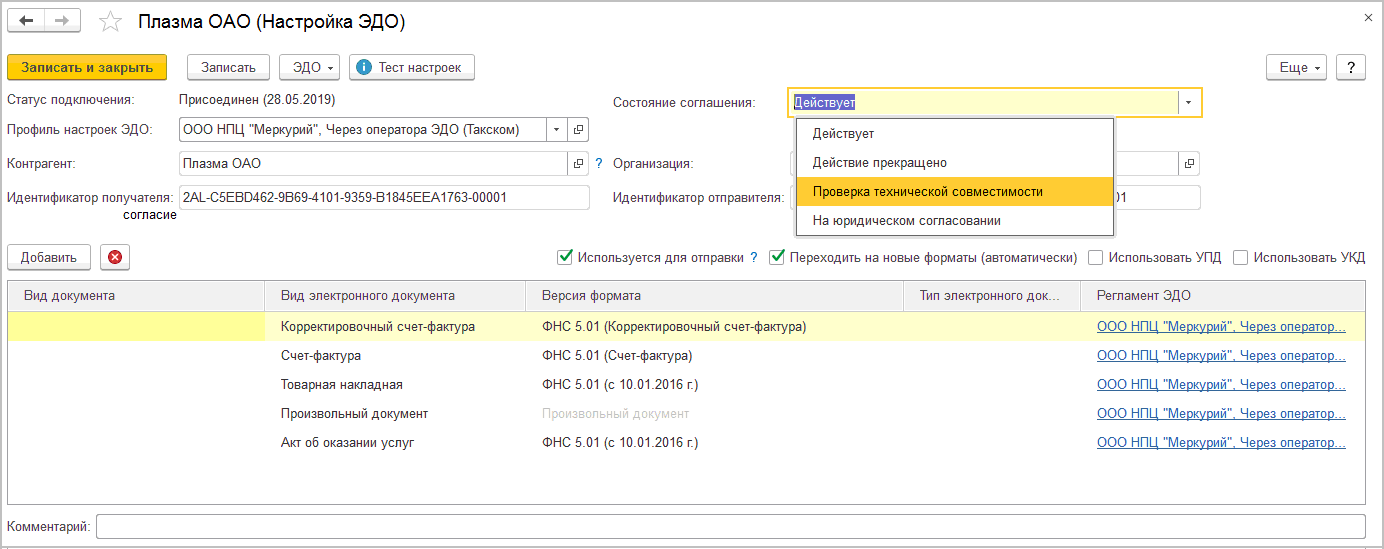The width and height of the screenshot is (1384, 549).
Task: Run 'Тест настроек' button
Action: pyautogui.click(x=411, y=67)
